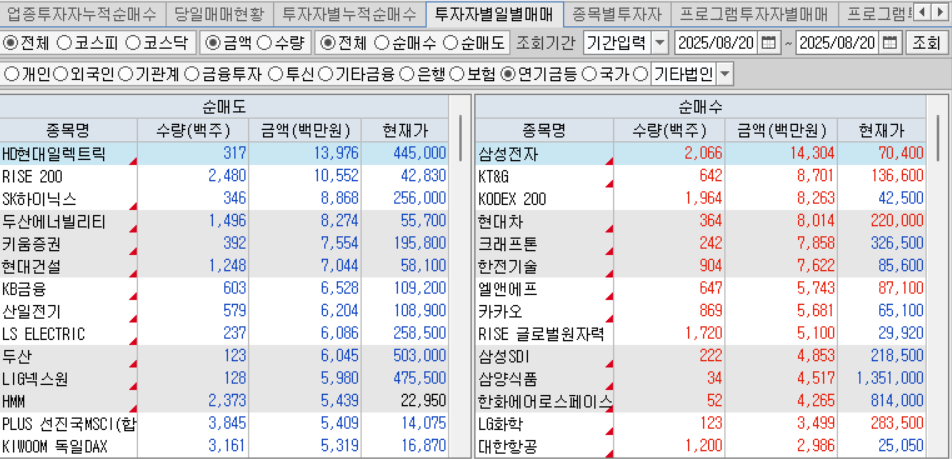Select the 개인 investor radio button

(11, 75)
